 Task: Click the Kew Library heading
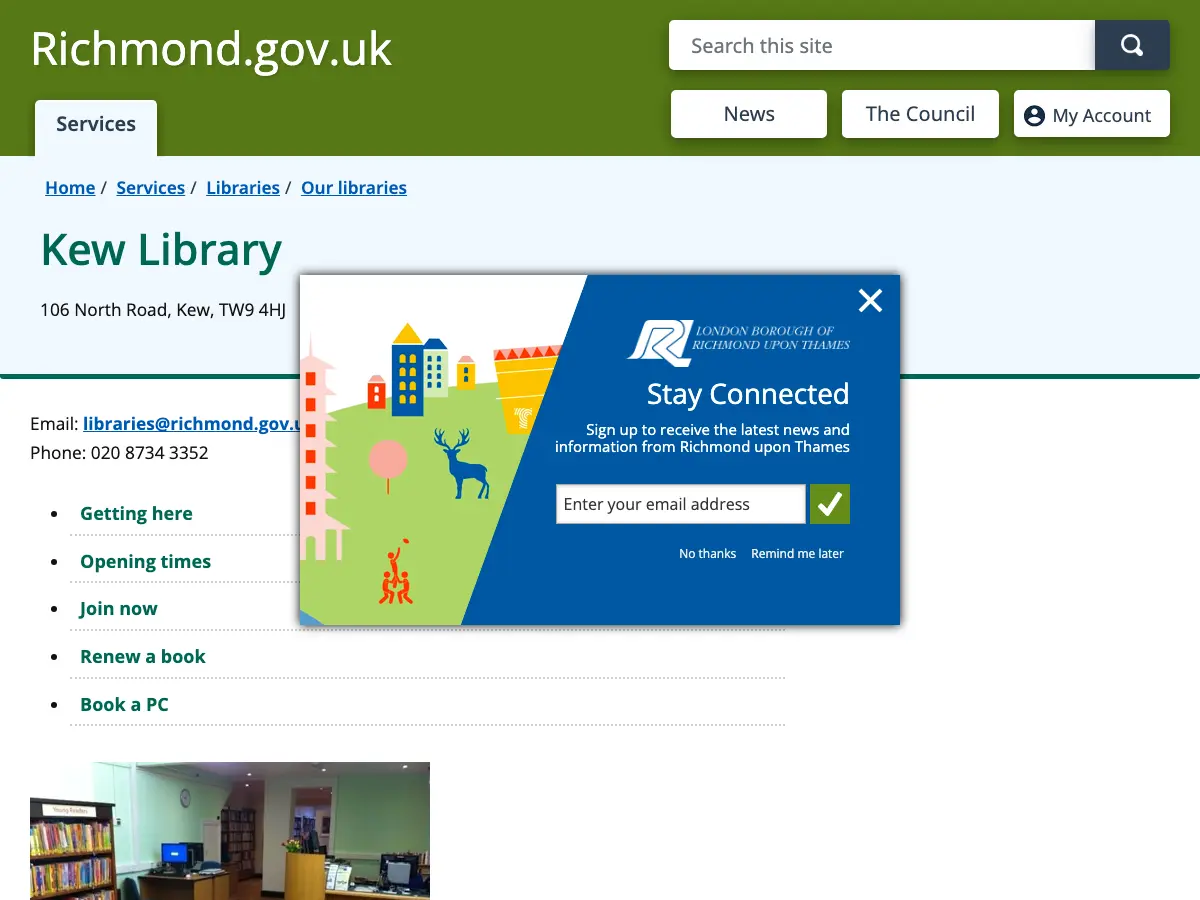tap(161, 250)
